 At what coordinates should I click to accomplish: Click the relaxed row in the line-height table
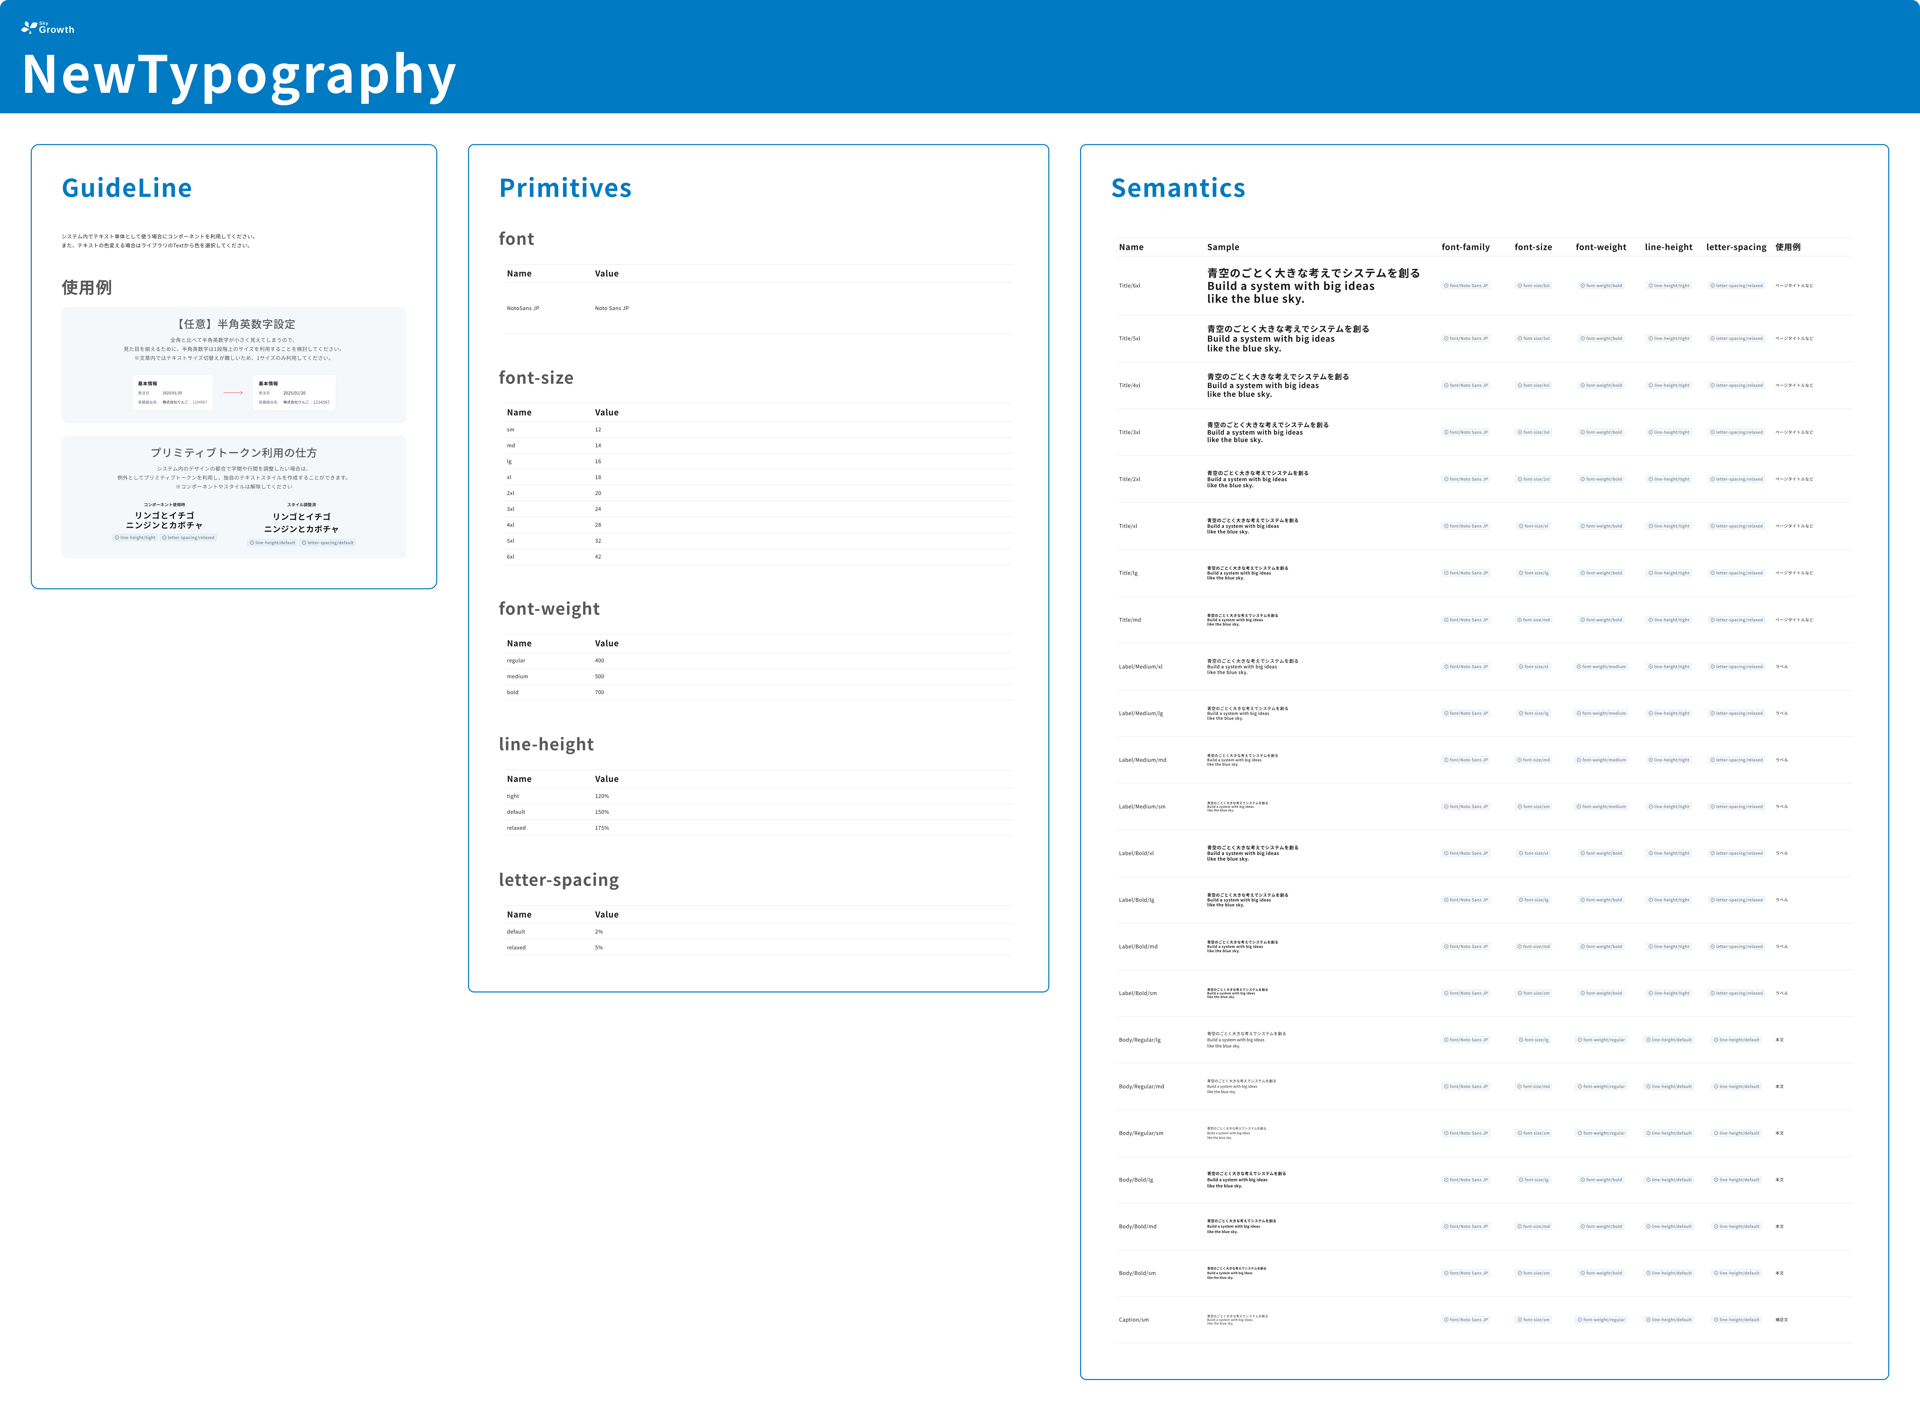[x=516, y=828]
